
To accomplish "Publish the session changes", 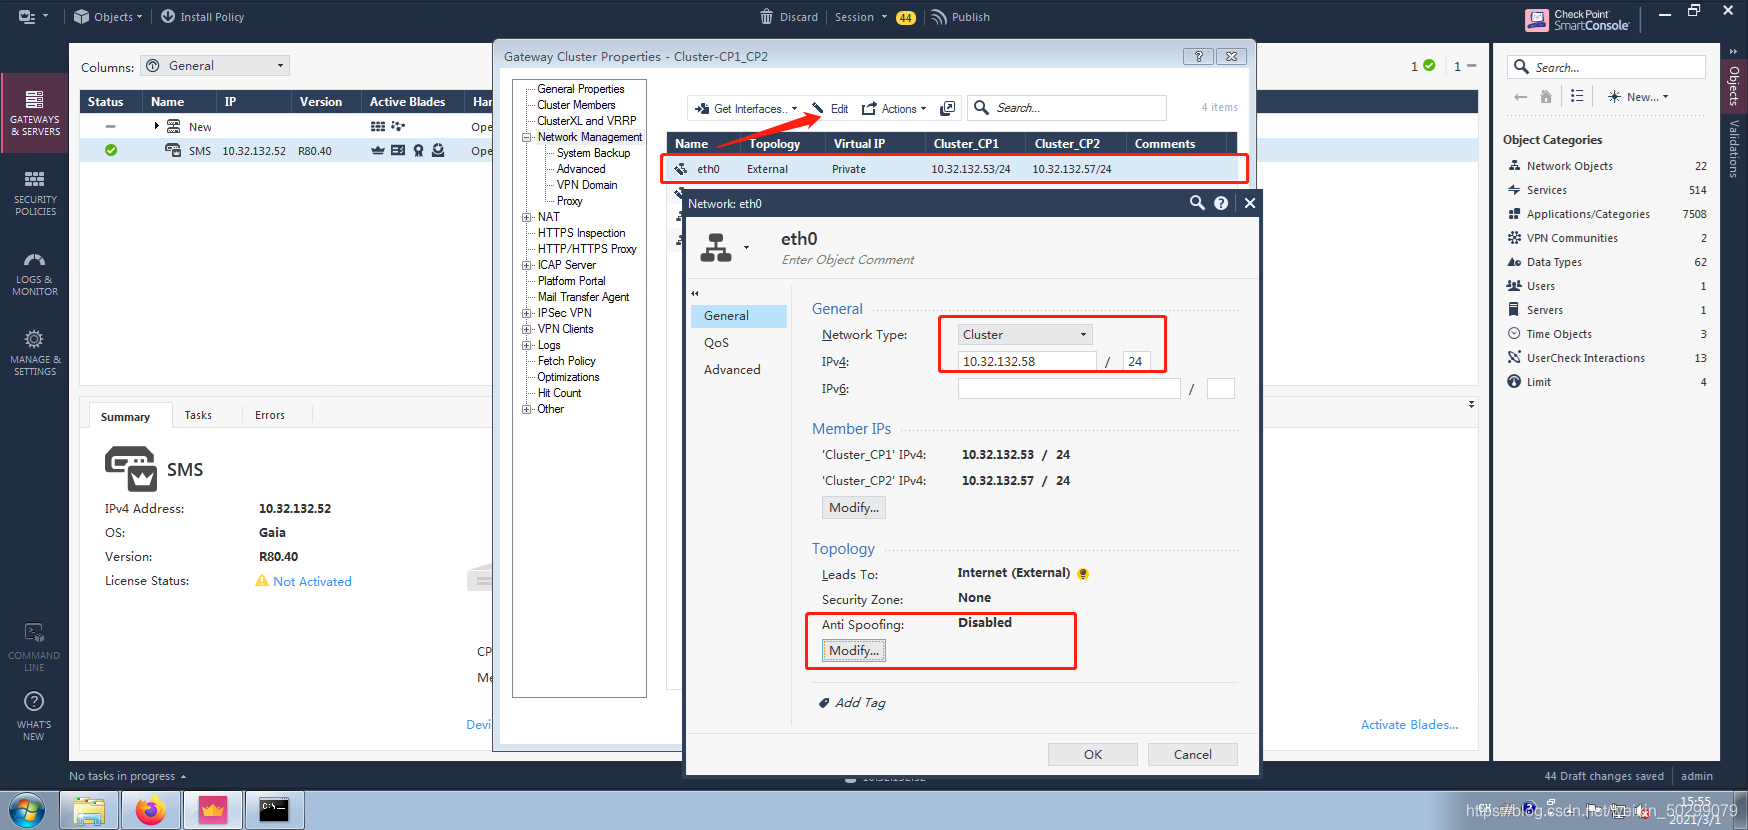I will [x=960, y=17].
